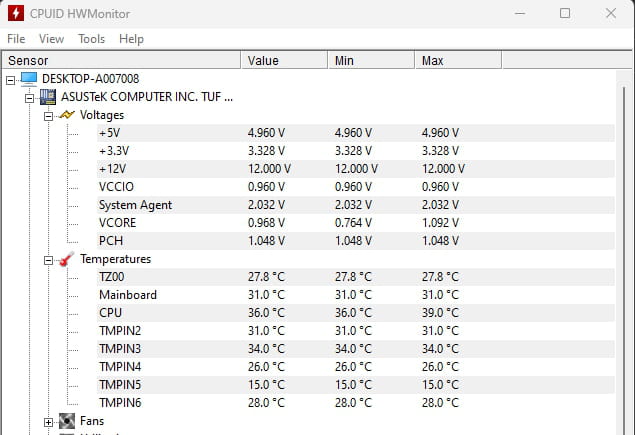The width and height of the screenshot is (635, 435).
Task: Click the Sensor column header
Action: tap(121, 61)
